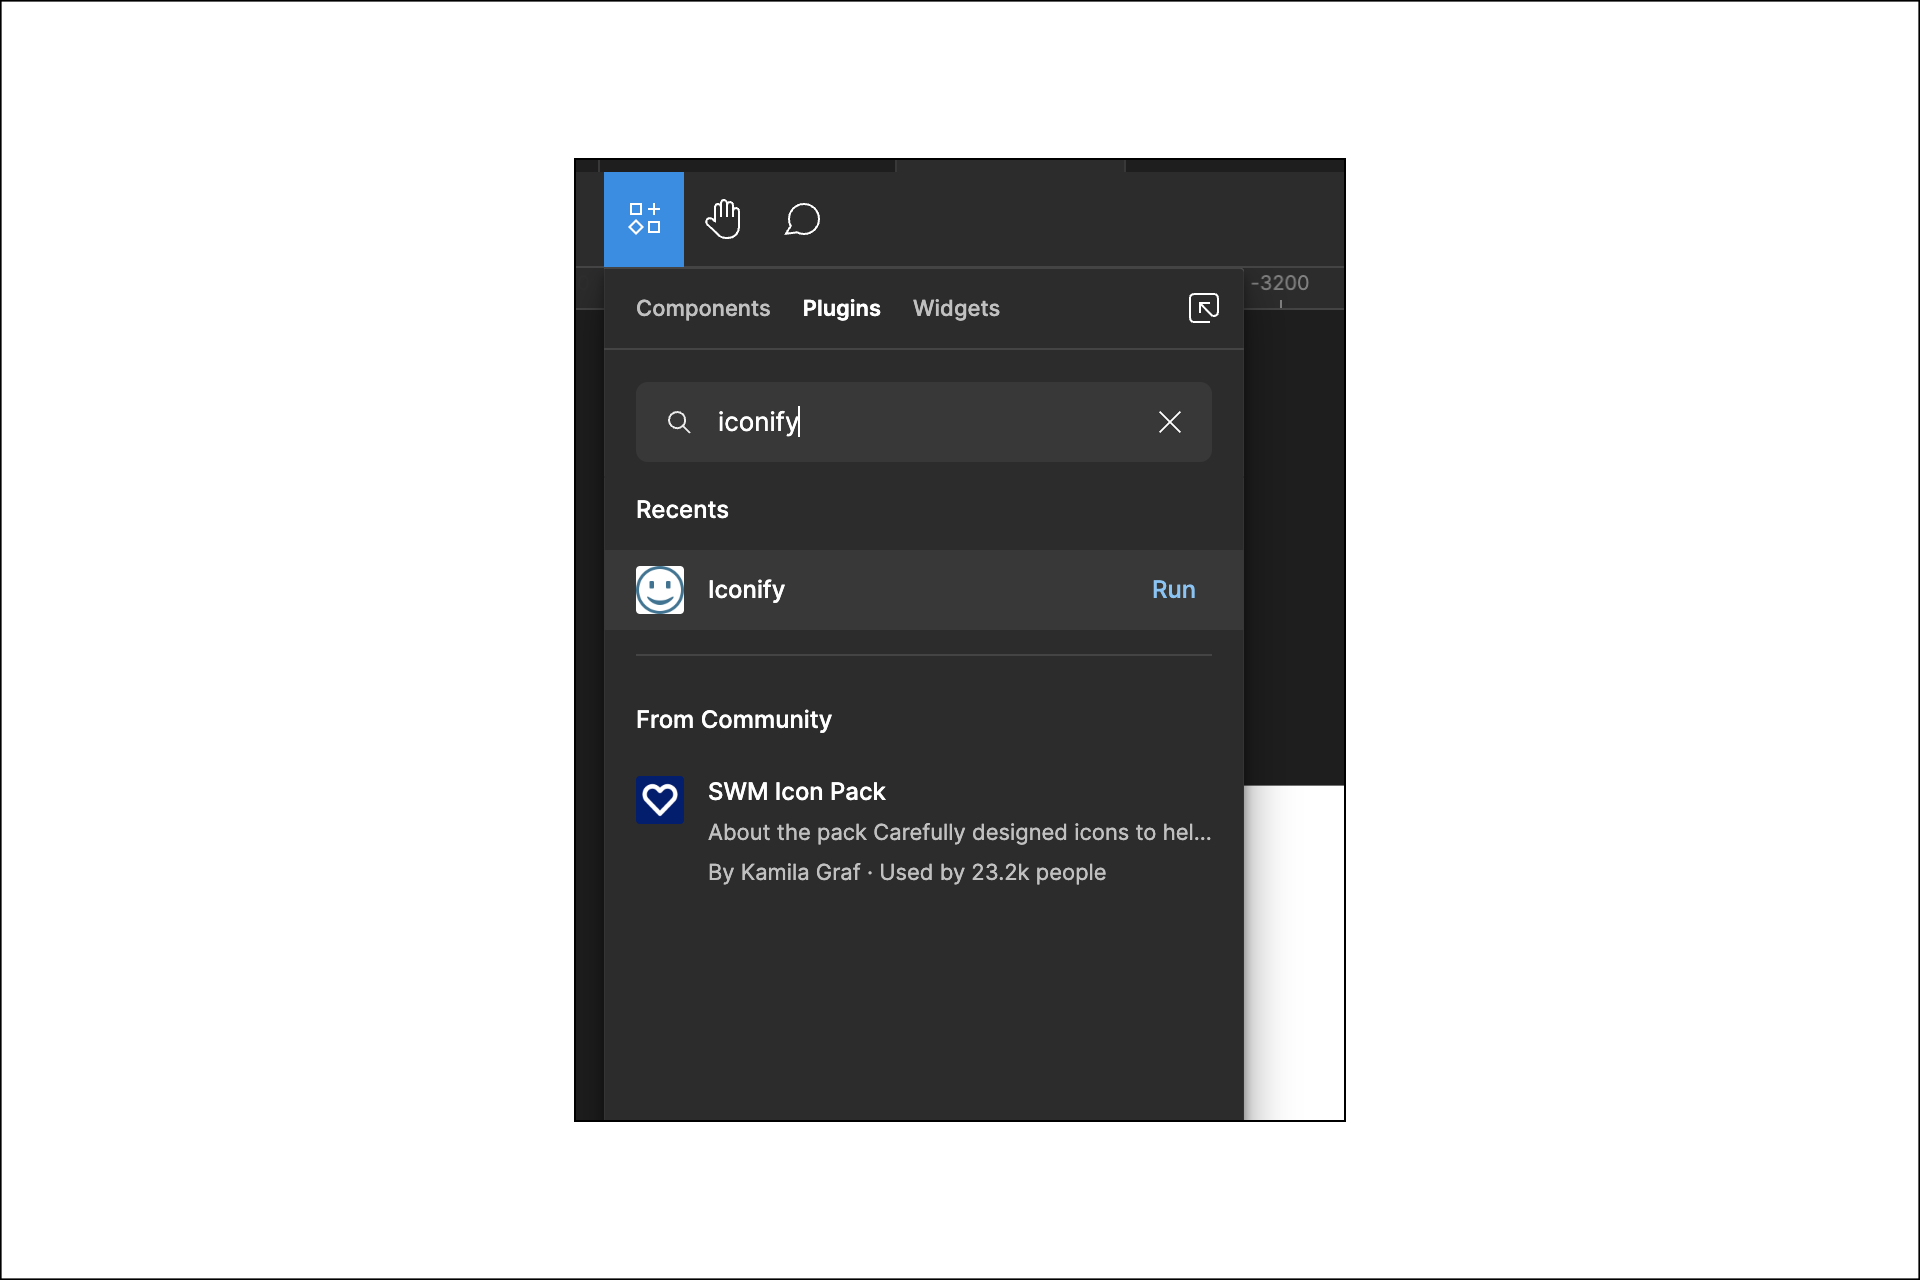Select the Comment tool
The image size is (1920, 1280).
click(802, 219)
